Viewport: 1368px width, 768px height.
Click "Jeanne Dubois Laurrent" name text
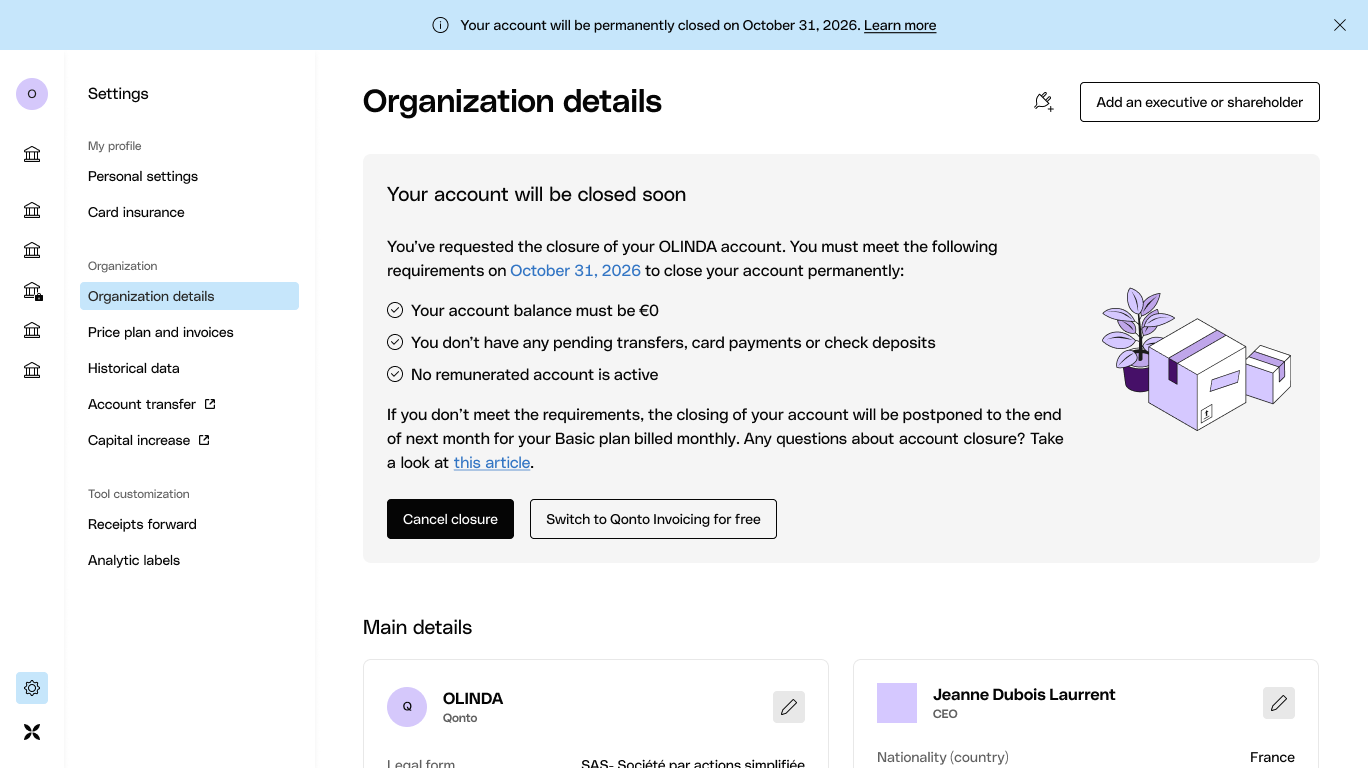click(x=1024, y=694)
